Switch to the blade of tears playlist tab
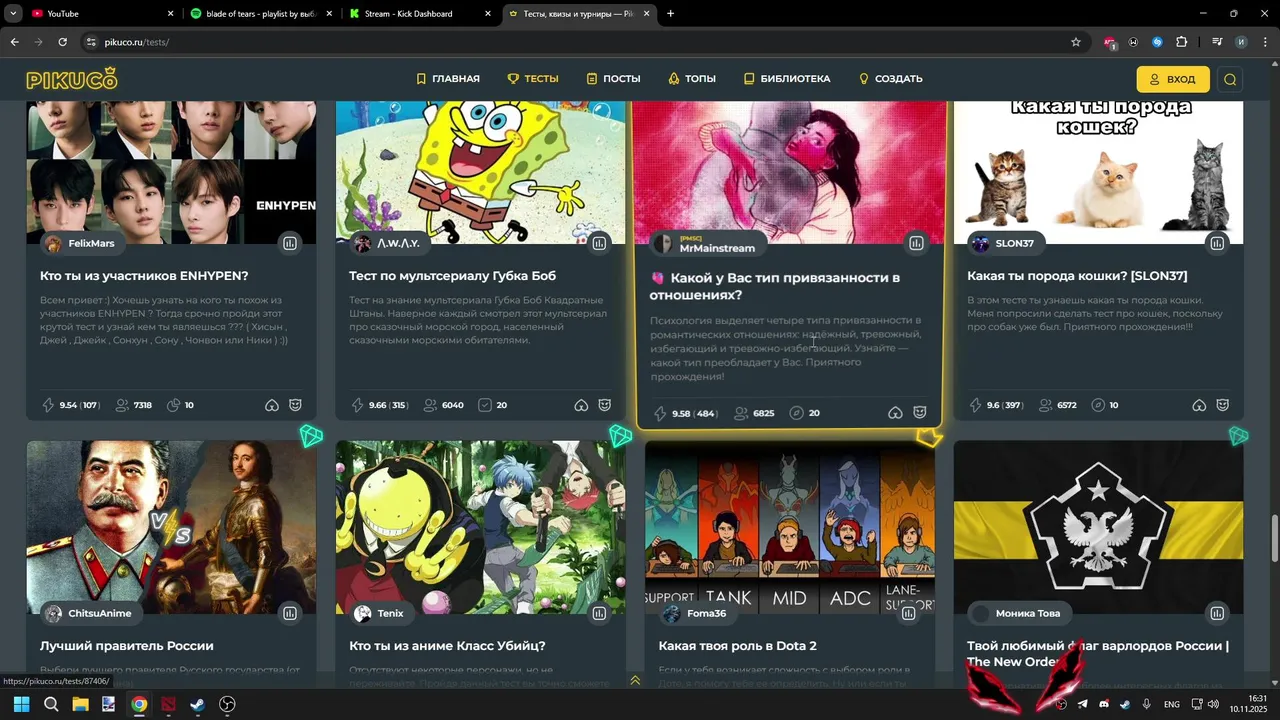 [x=260, y=14]
